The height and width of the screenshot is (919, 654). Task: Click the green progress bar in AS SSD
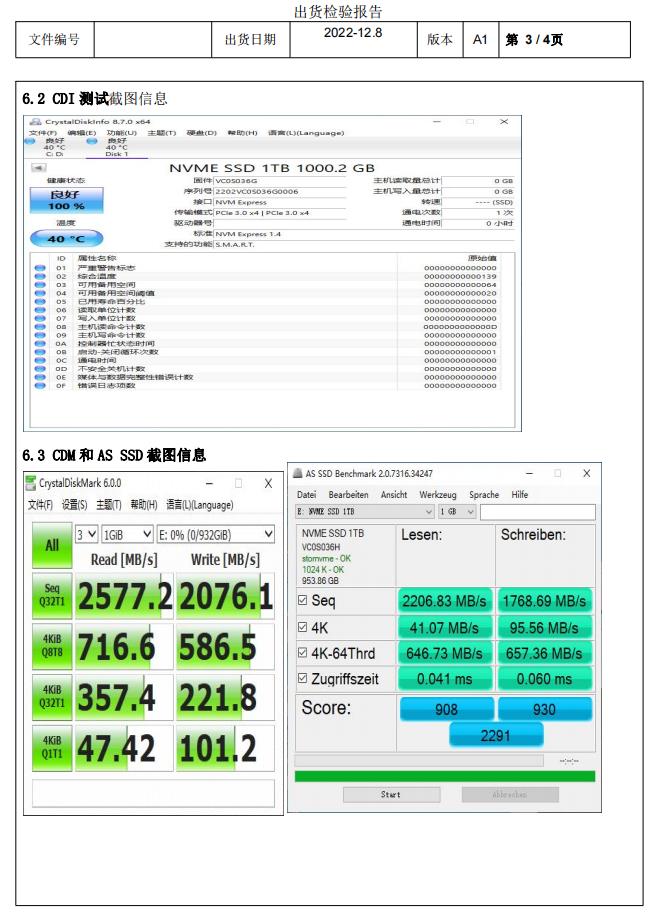[444, 775]
